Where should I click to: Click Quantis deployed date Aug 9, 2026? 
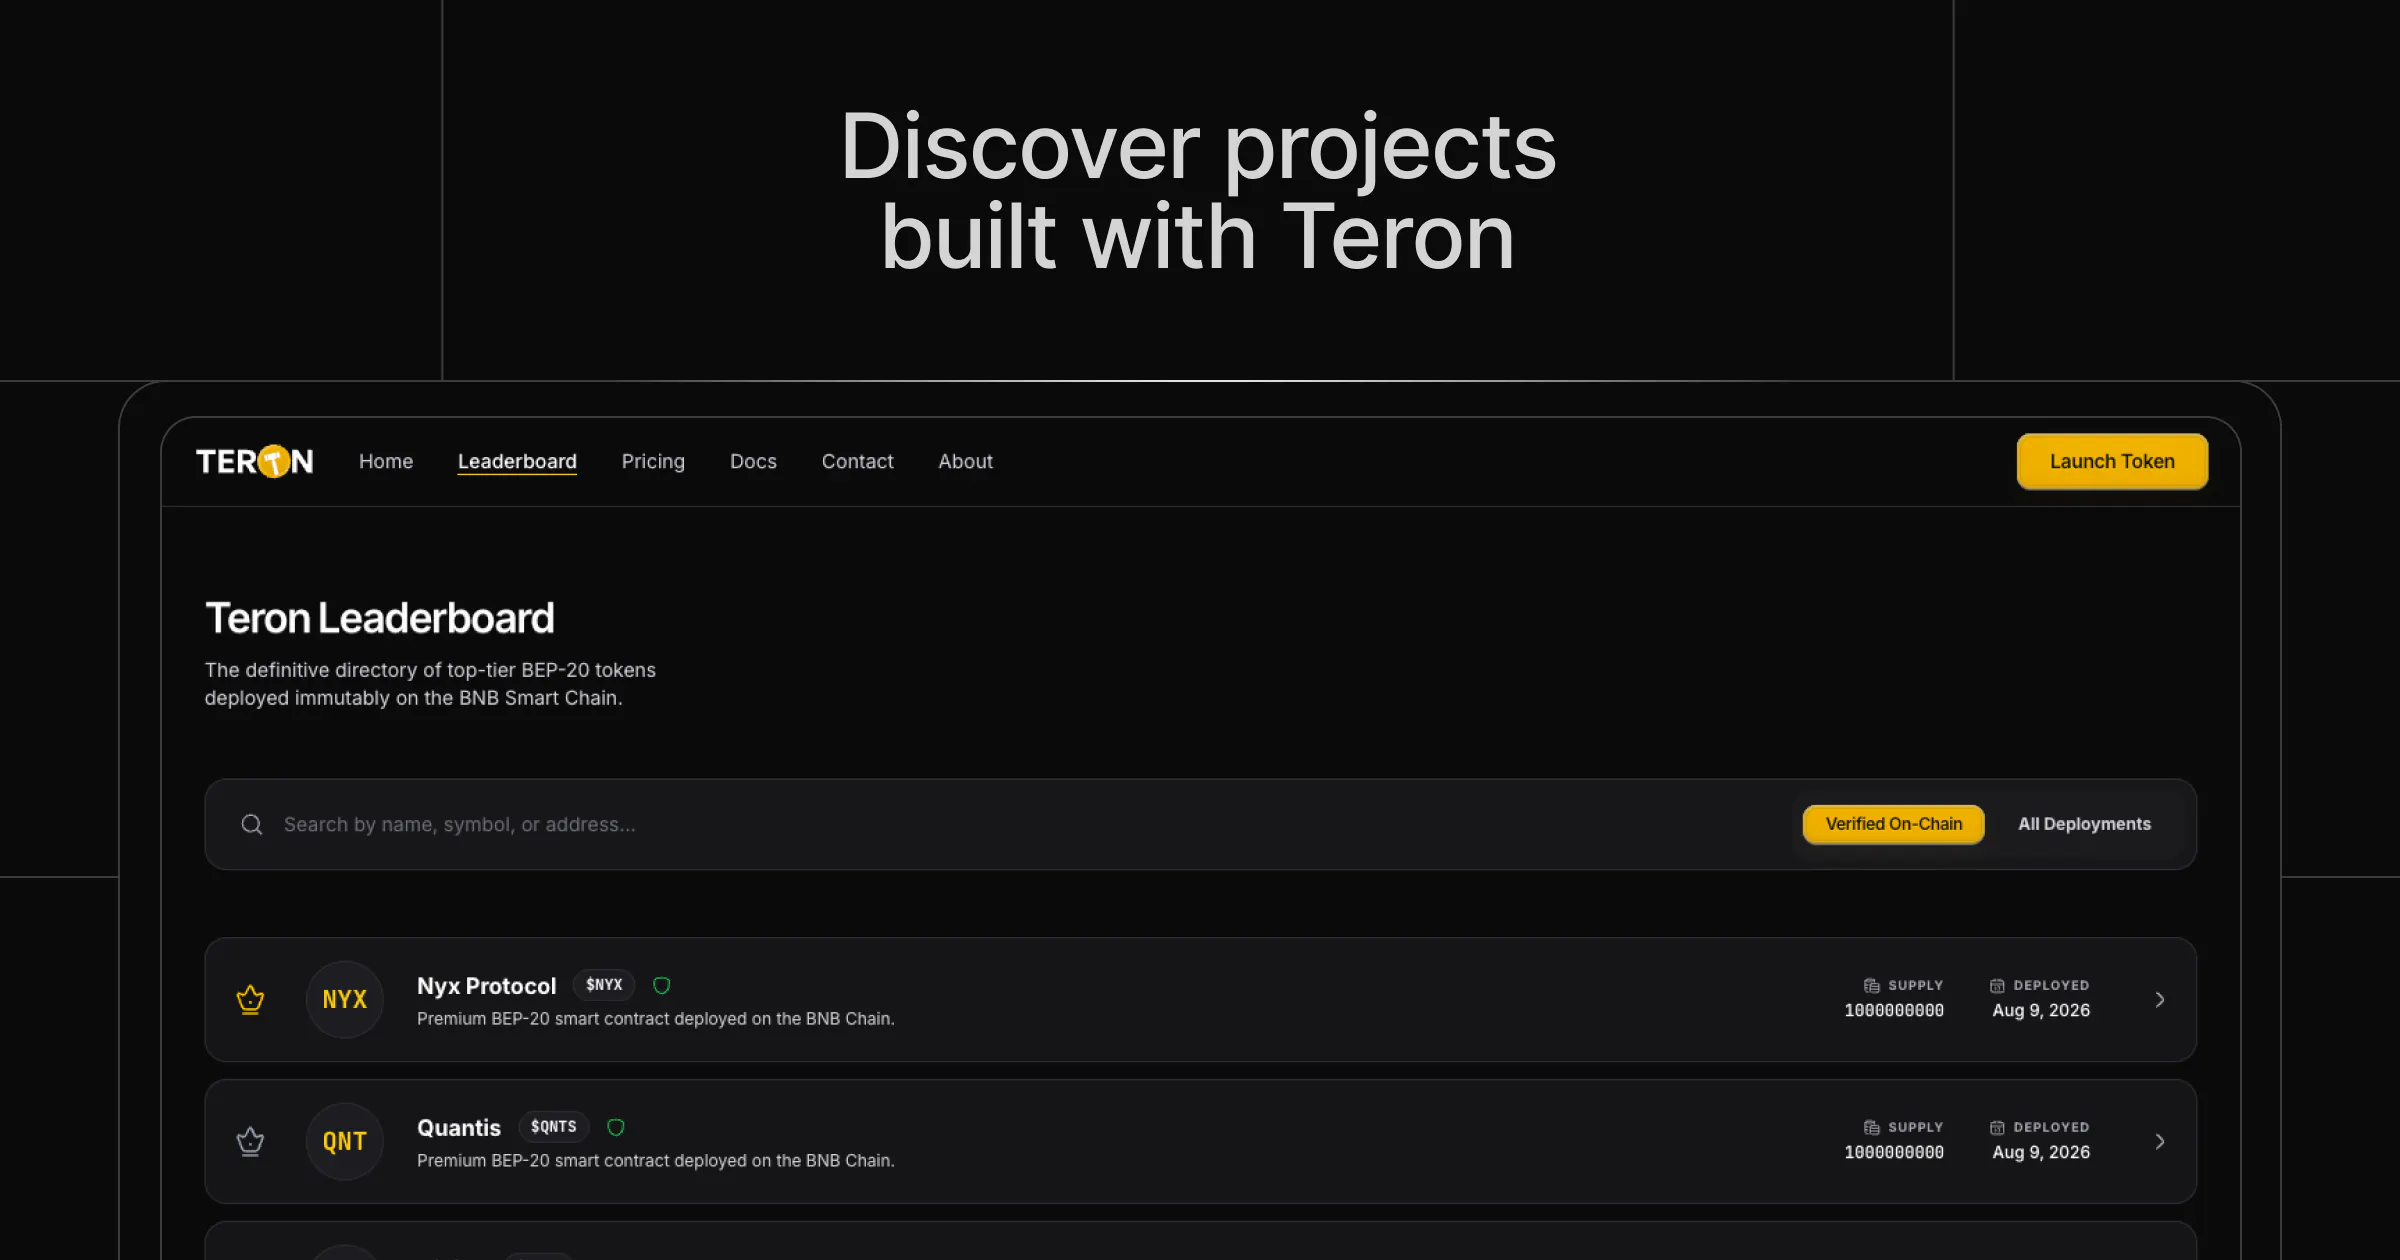(x=2040, y=1152)
